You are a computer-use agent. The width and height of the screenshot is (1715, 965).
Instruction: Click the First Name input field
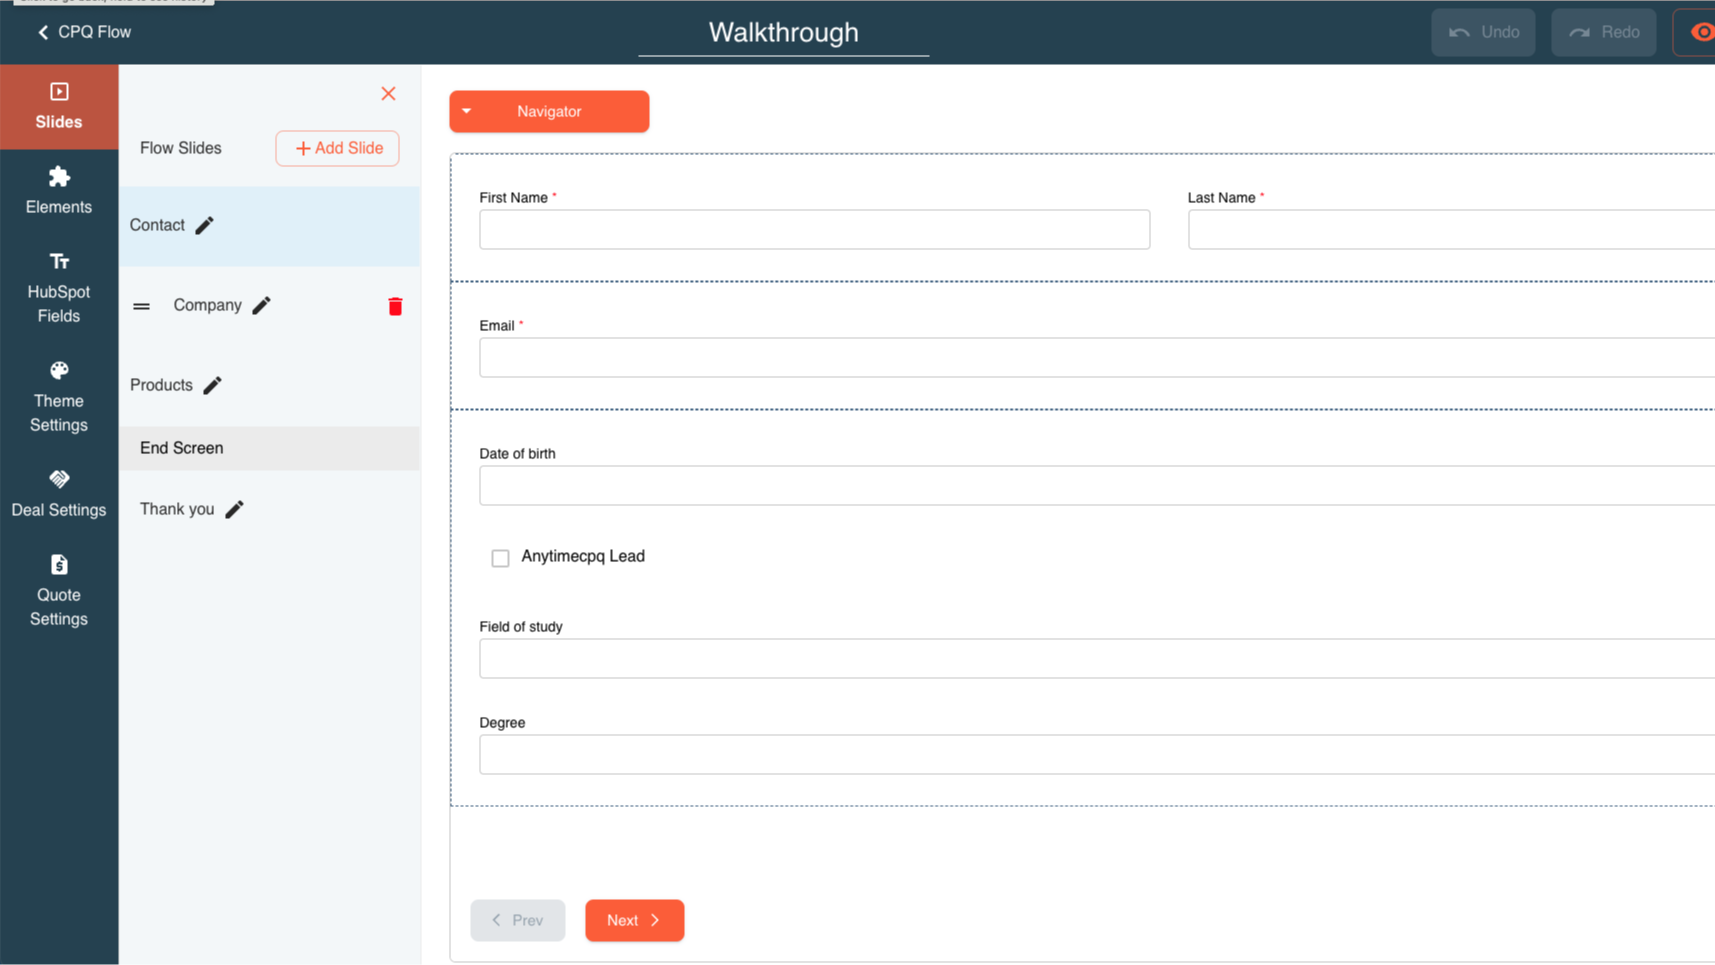pos(815,230)
